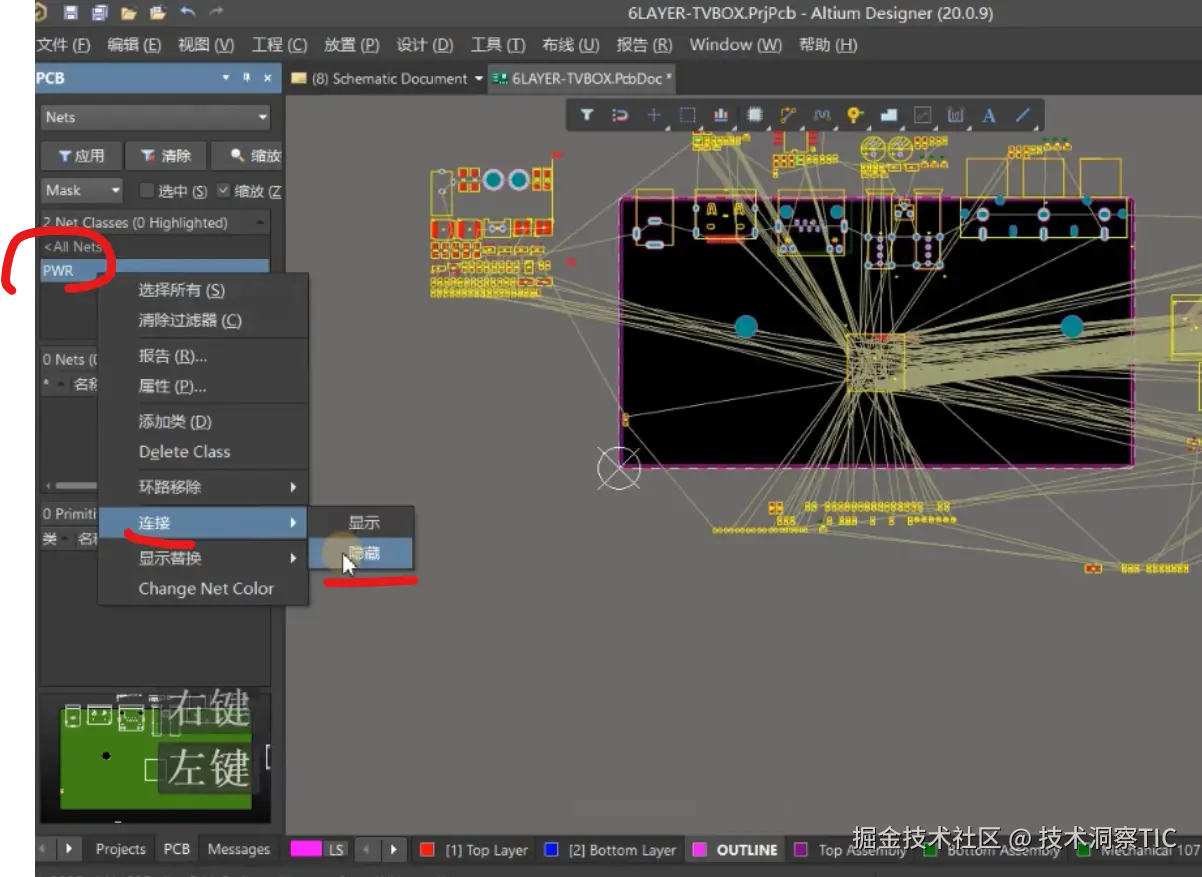Select the rectangle selection tool

pyautogui.click(x=687, y=115)
